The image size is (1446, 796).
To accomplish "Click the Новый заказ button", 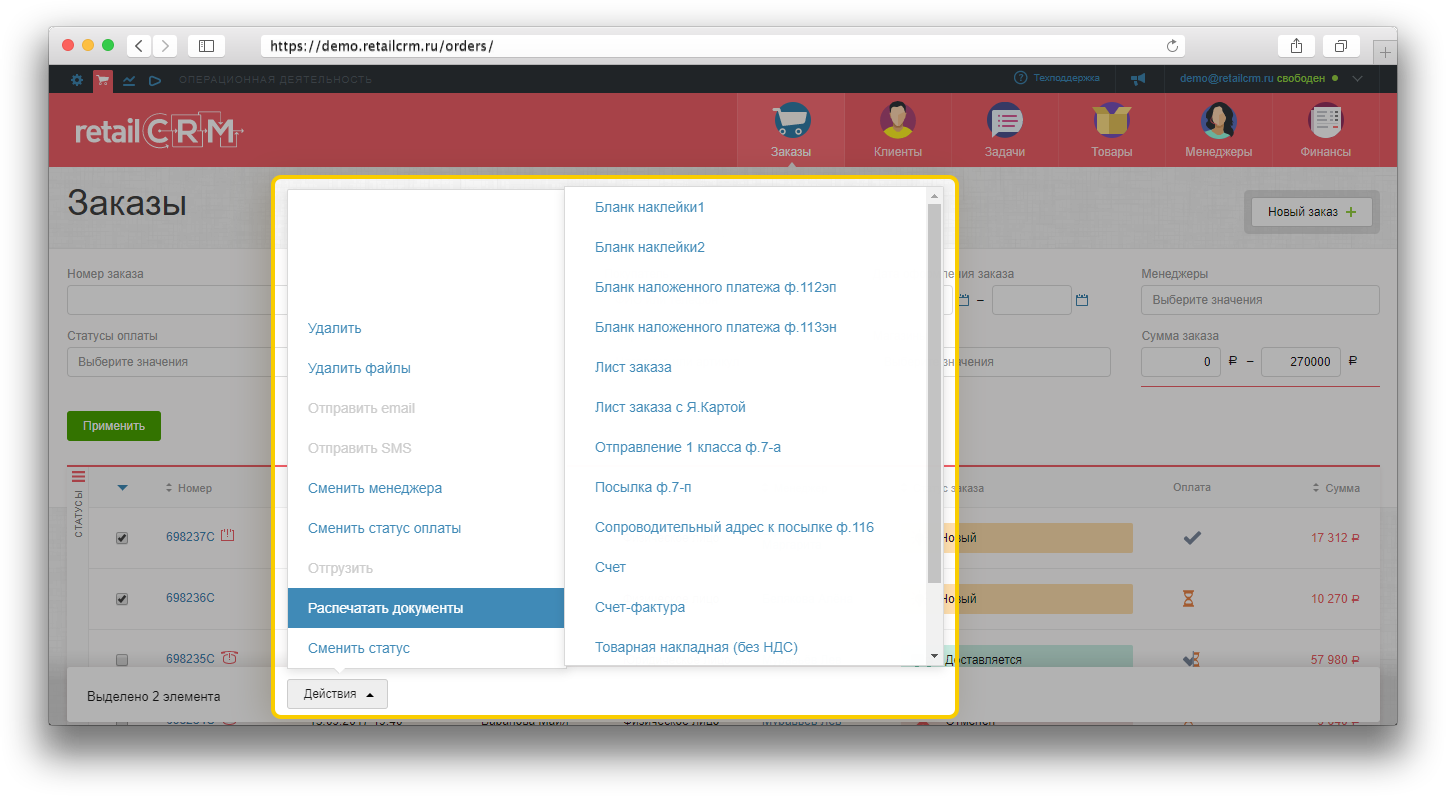I will click(x=1312, y=212).
